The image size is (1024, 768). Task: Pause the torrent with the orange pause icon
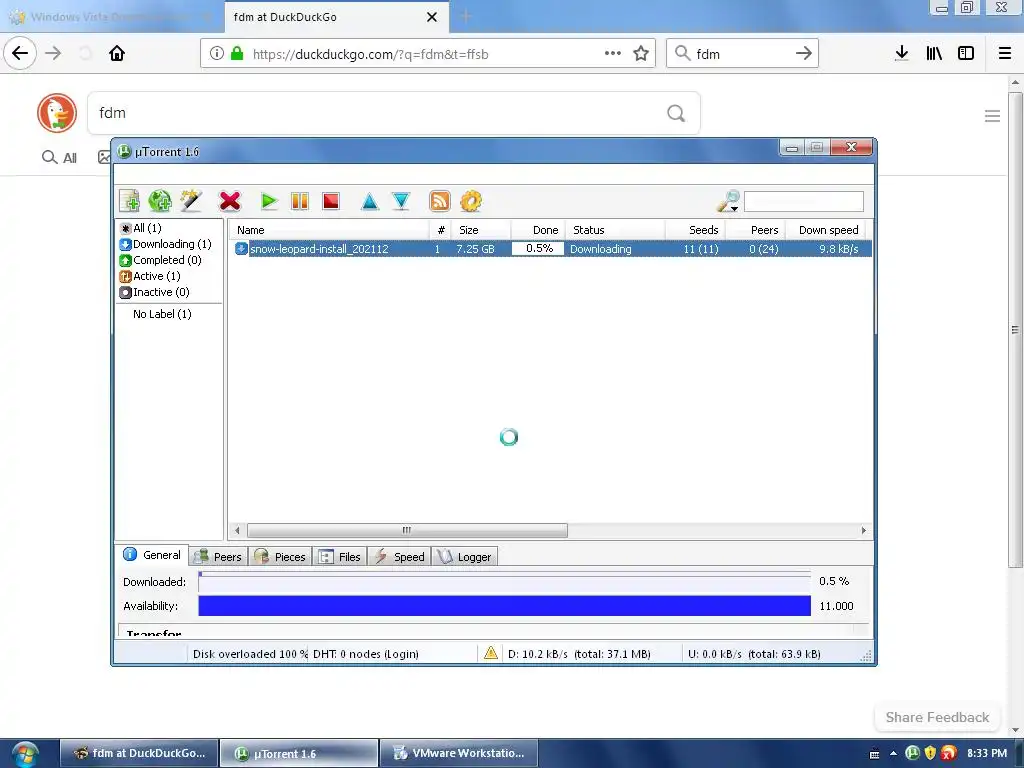click(300, 201)
